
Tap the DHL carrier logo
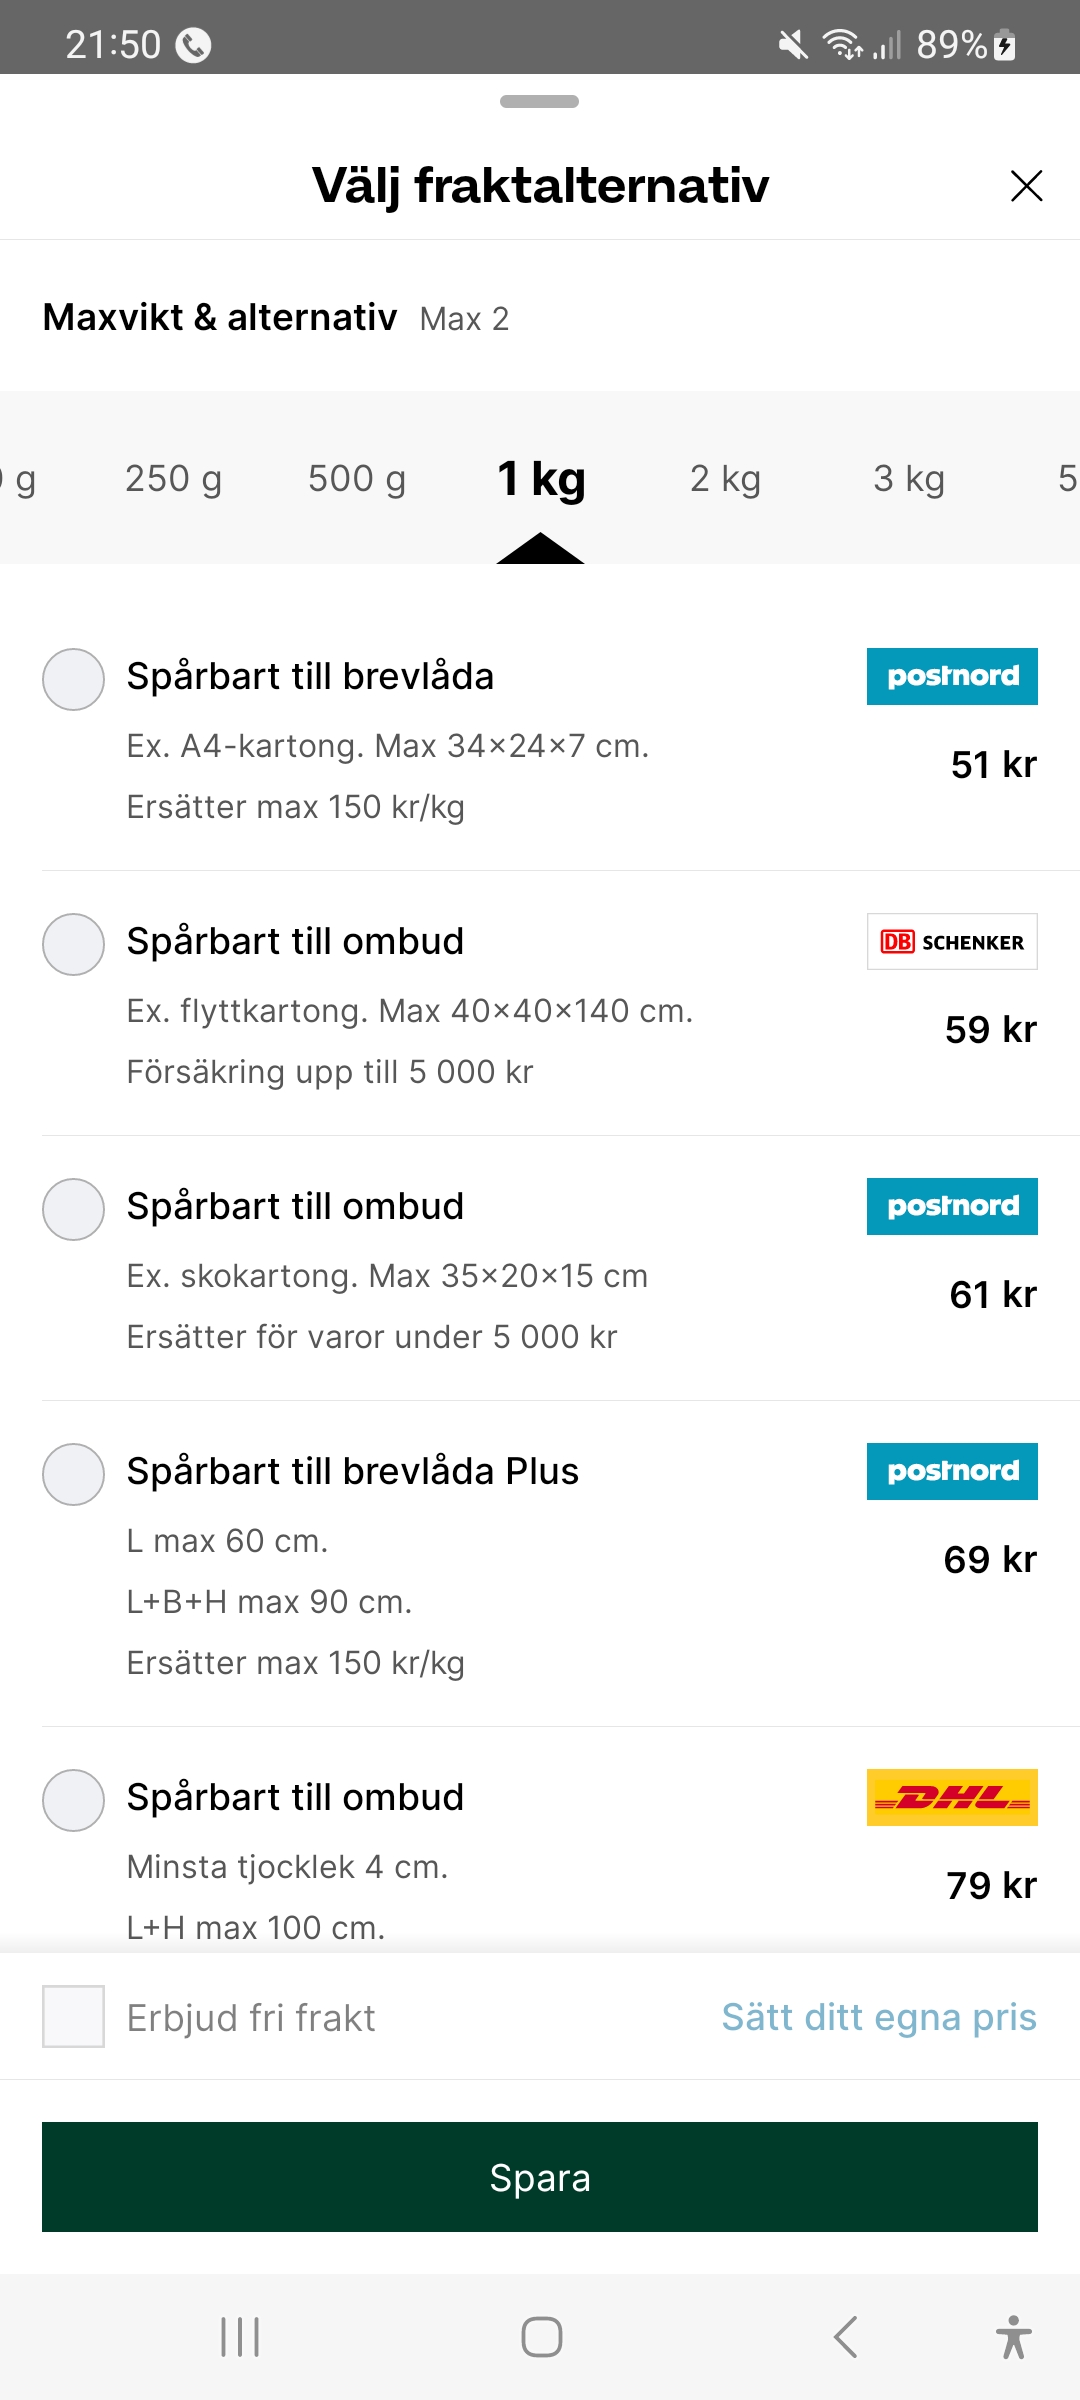pyautogui.click(x=952, y=1797)
